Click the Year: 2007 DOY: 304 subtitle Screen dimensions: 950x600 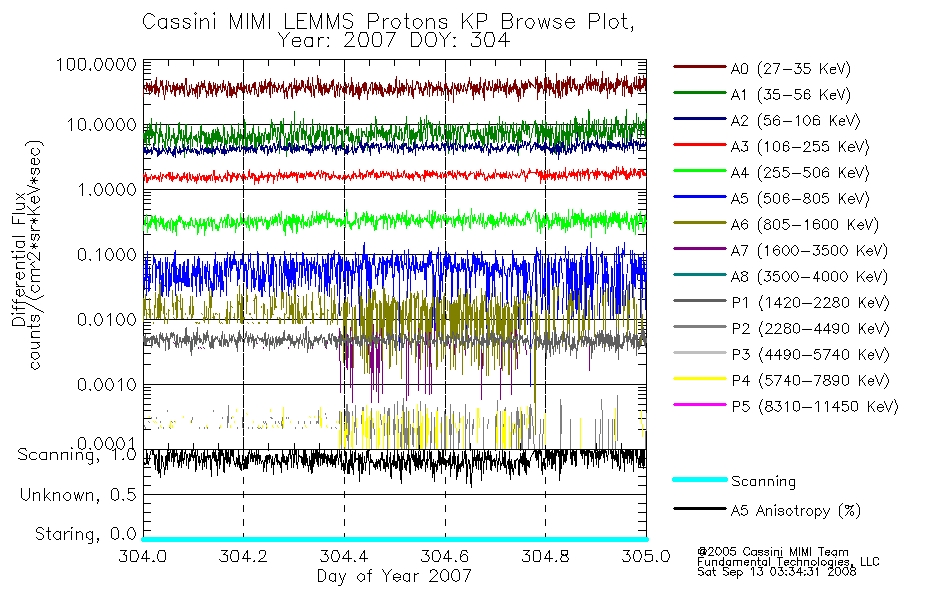pyautogui.click(x=394, y=41)
